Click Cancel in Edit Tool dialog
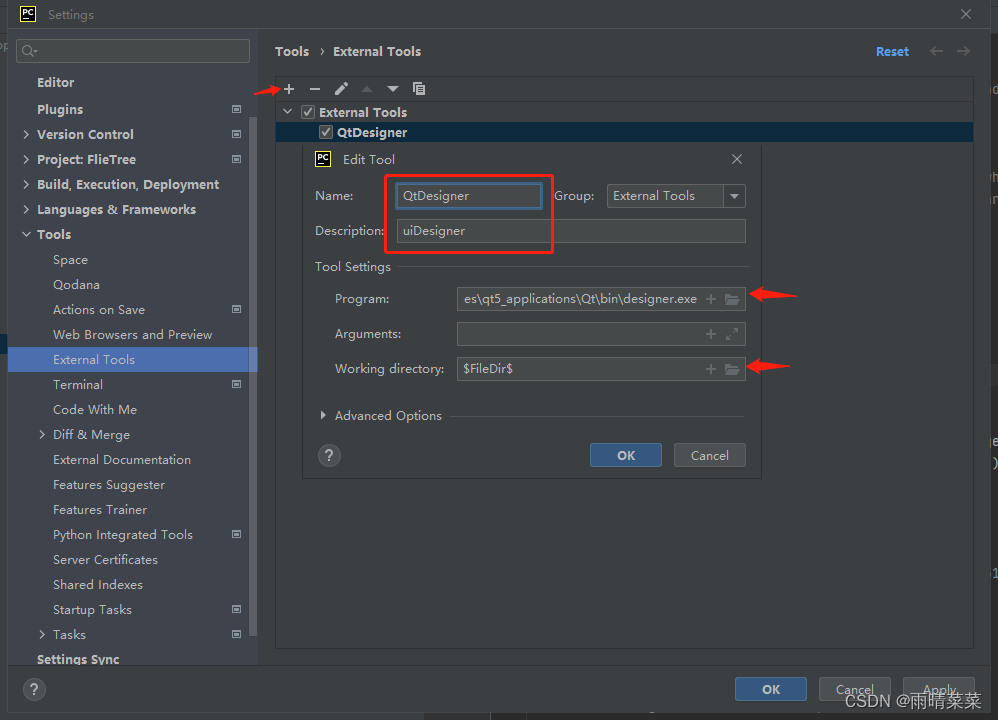 click(x=710, y=456)
